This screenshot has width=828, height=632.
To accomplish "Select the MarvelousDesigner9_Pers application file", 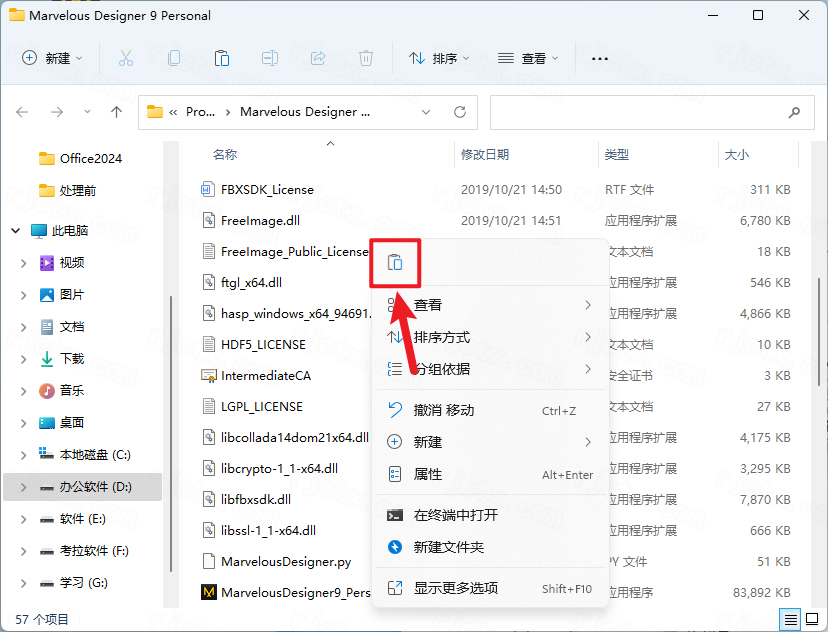I will click(x=286, y=592).
